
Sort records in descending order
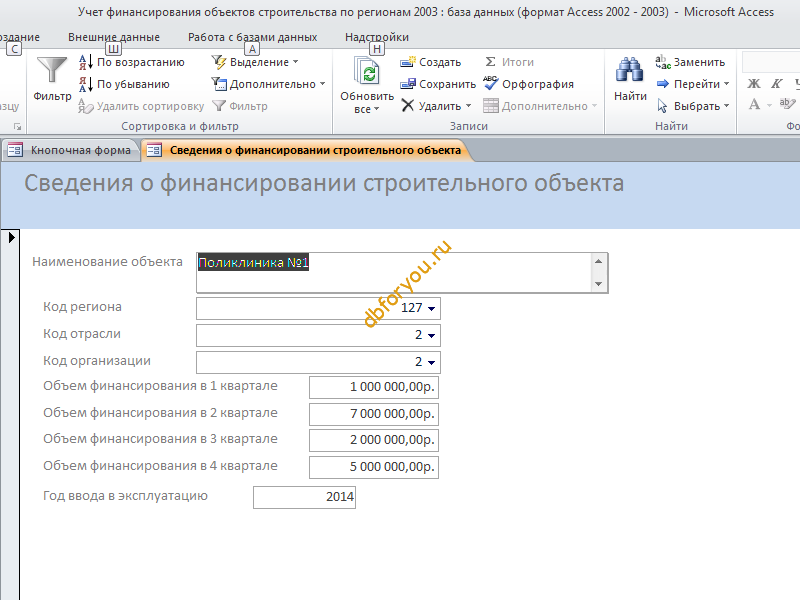click(124, 84)
